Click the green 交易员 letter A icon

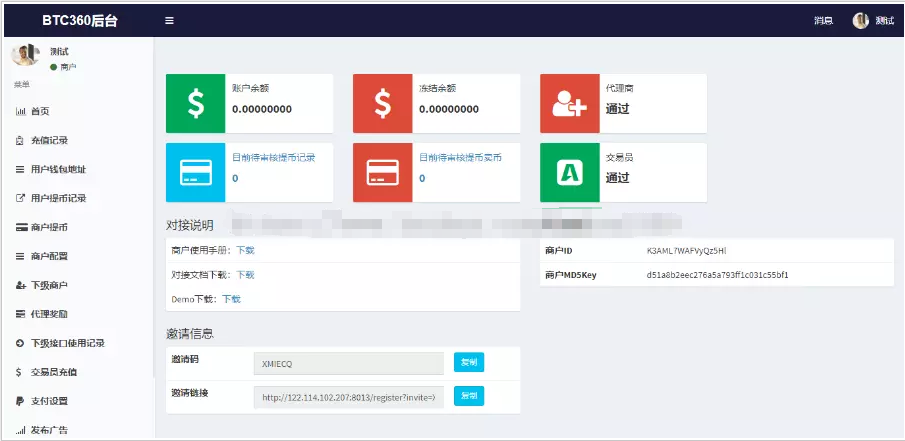[x=570, y=172]
